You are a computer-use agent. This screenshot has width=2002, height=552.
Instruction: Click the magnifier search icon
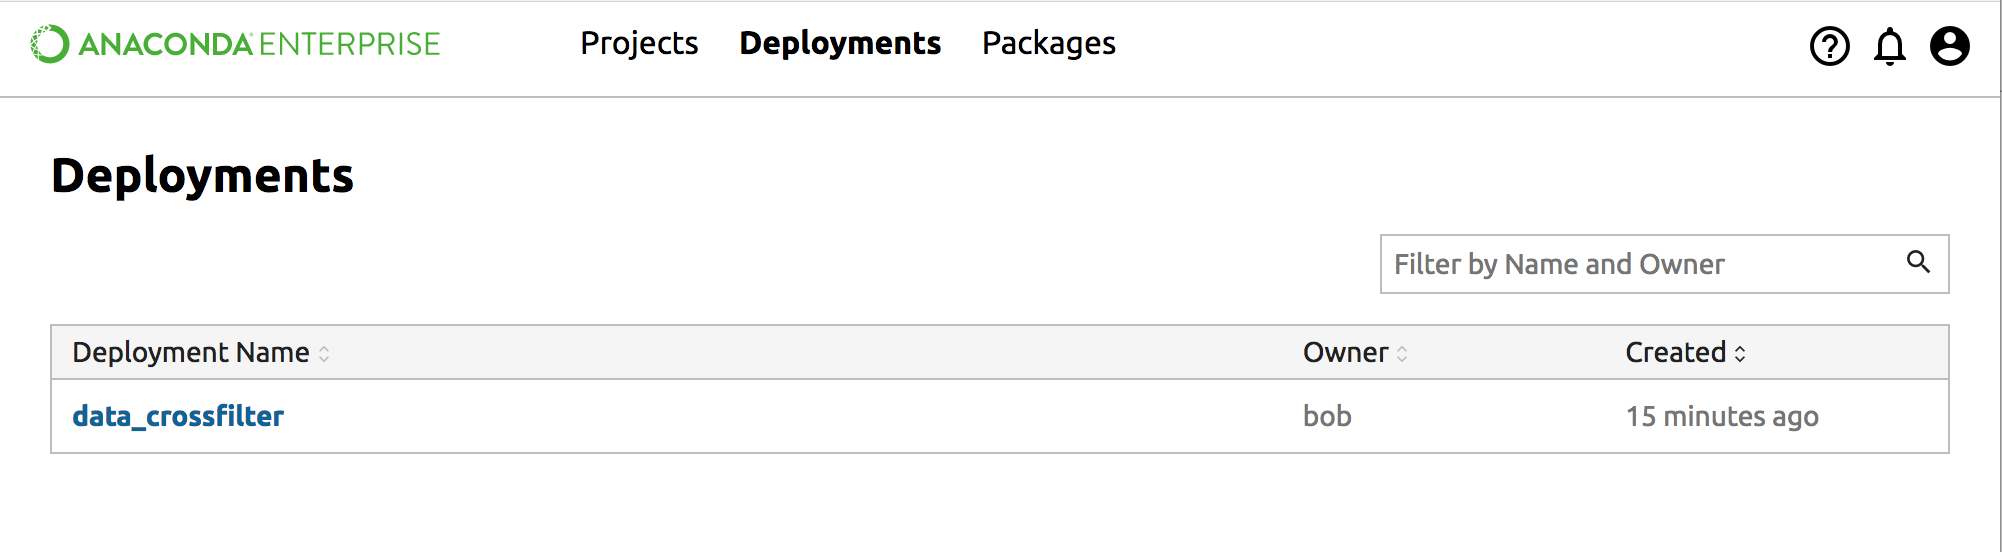(1917, 262)
